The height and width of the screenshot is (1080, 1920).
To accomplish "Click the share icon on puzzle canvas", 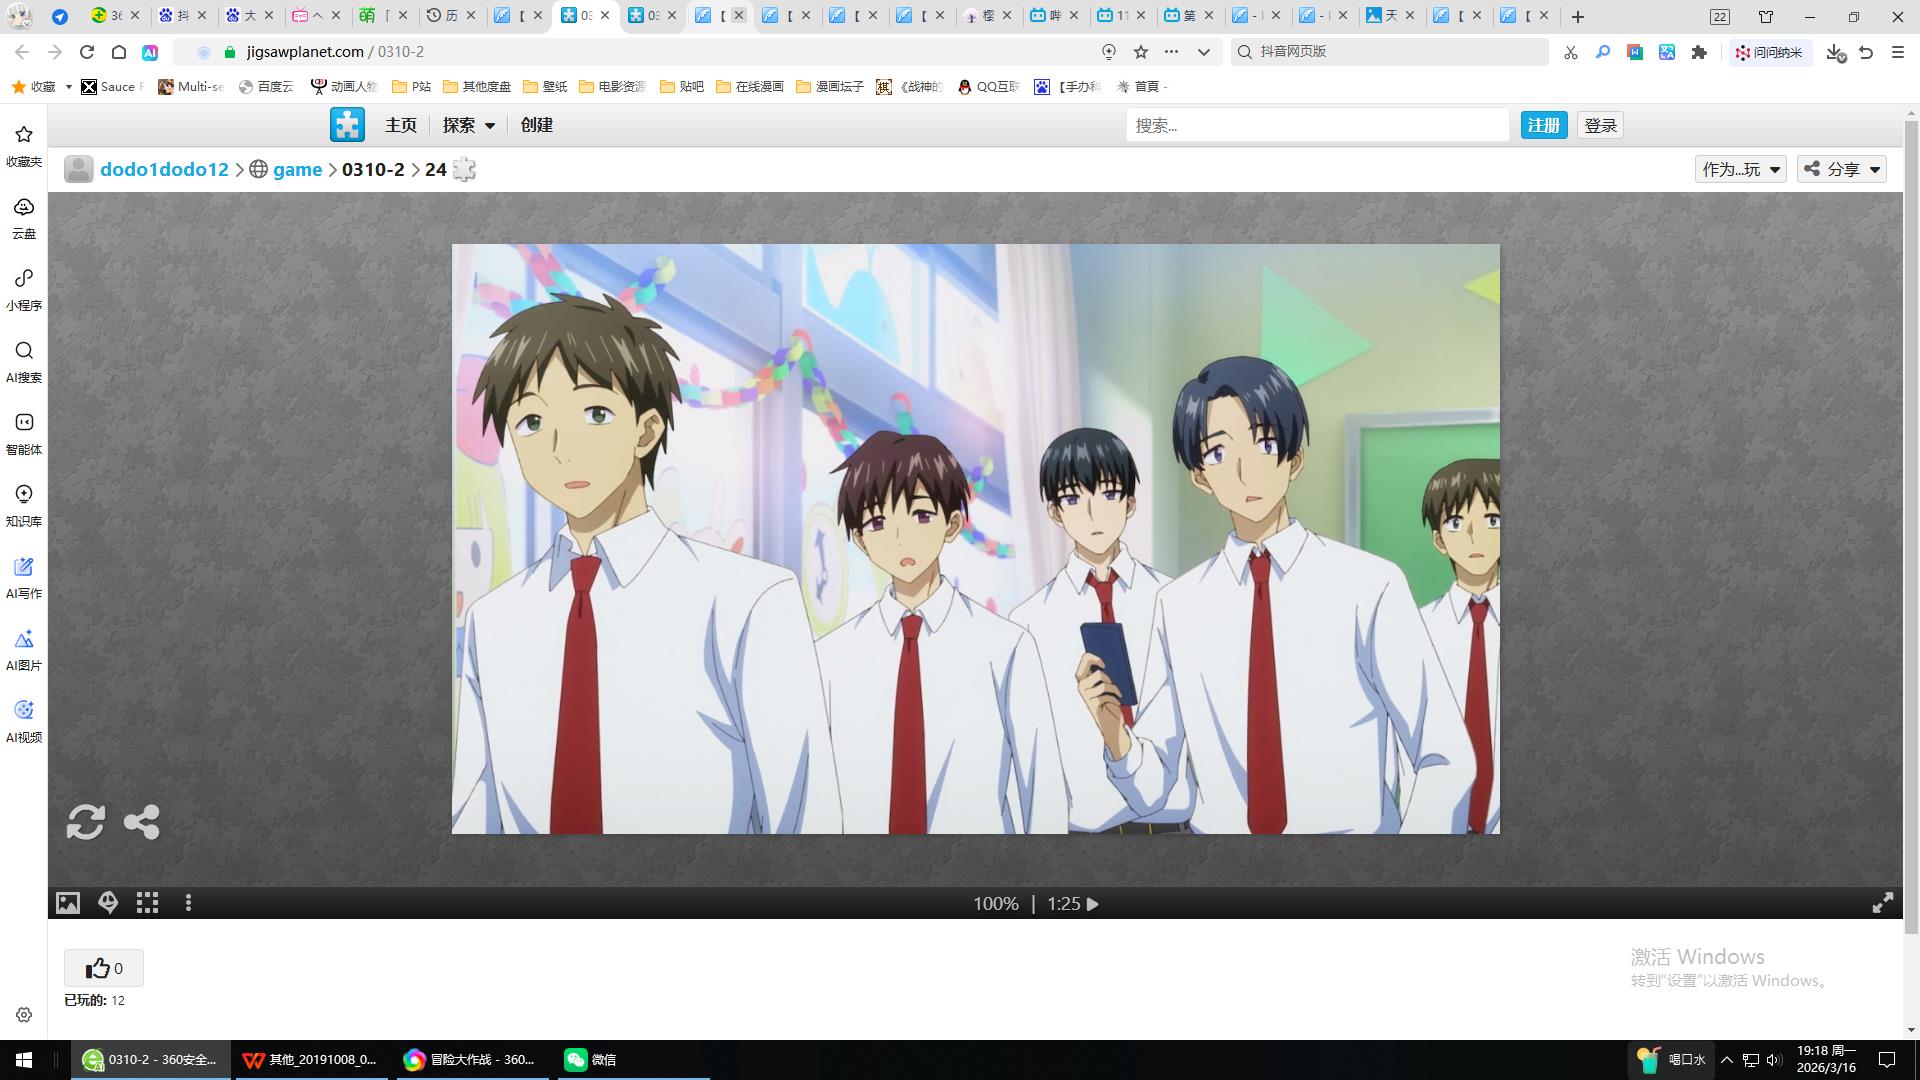I will pos(141,822).
